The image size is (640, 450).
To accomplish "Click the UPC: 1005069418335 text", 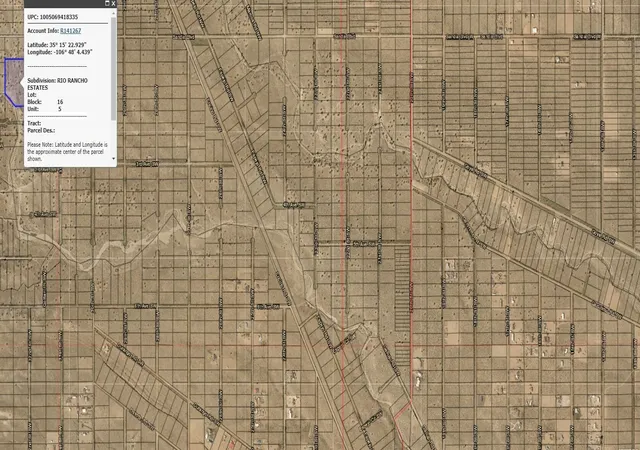I will (53, 17).
